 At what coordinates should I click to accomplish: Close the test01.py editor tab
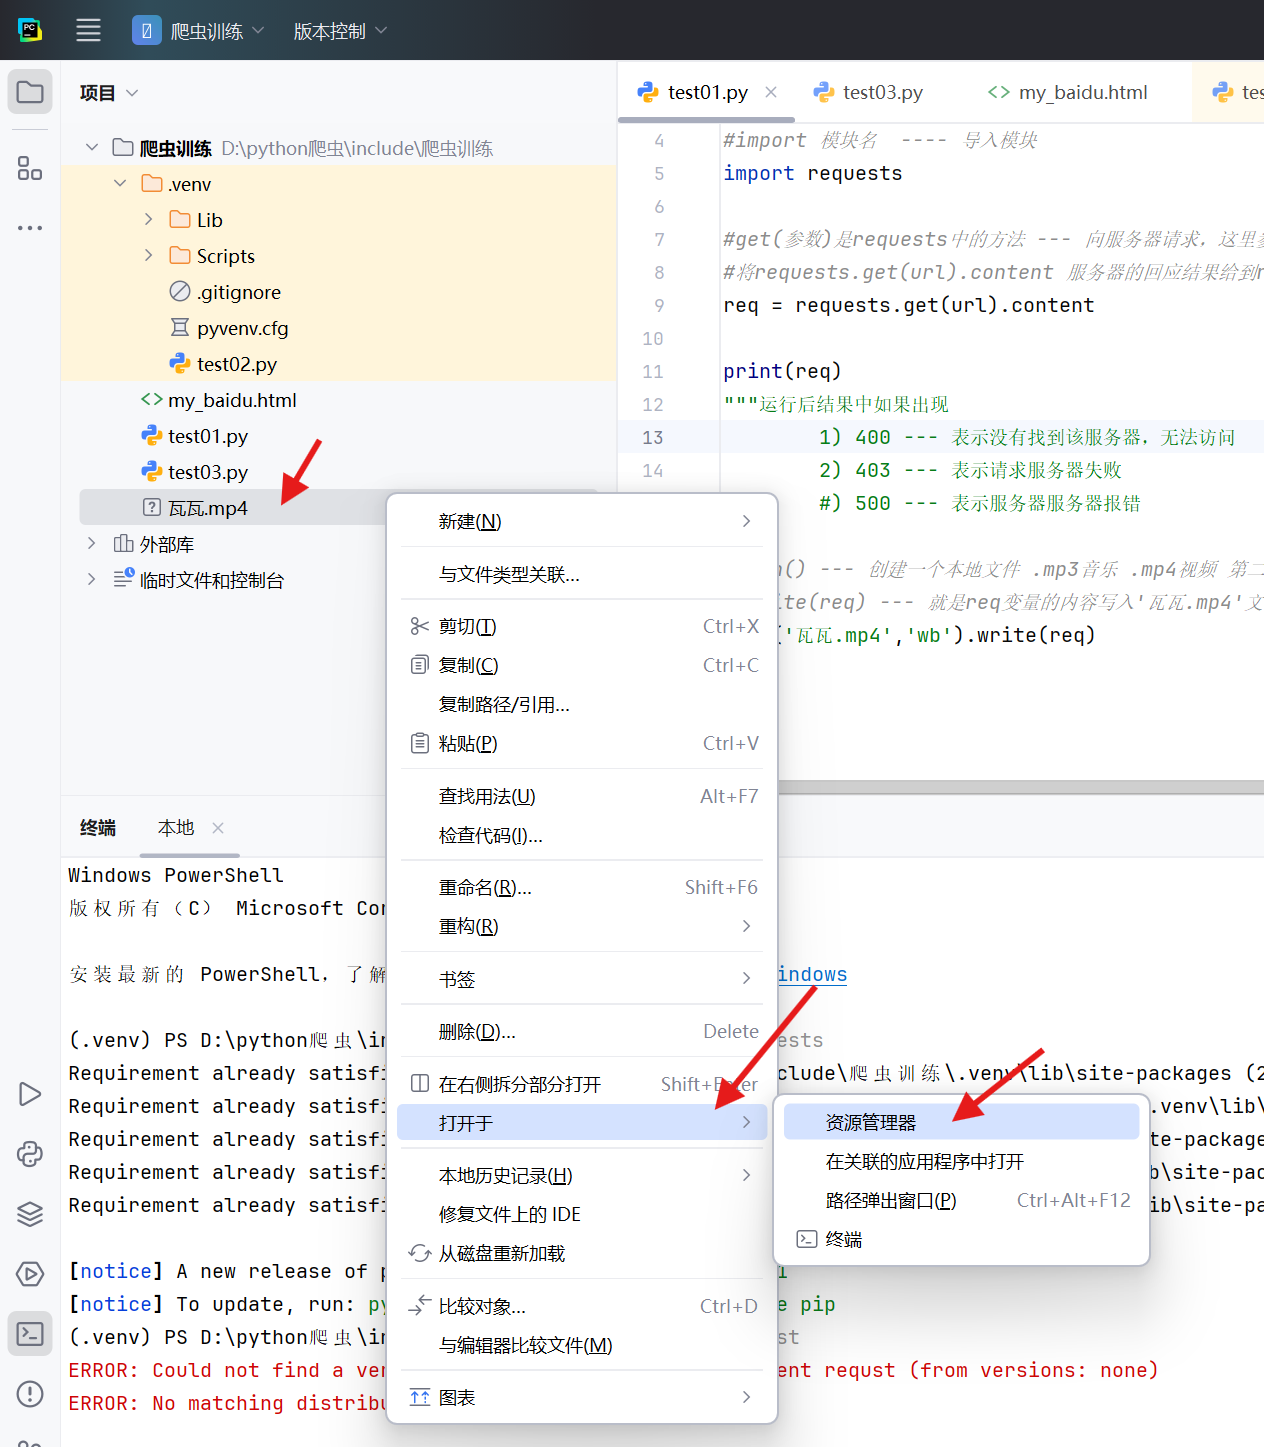pyautogui.click(x=771, y=92)
